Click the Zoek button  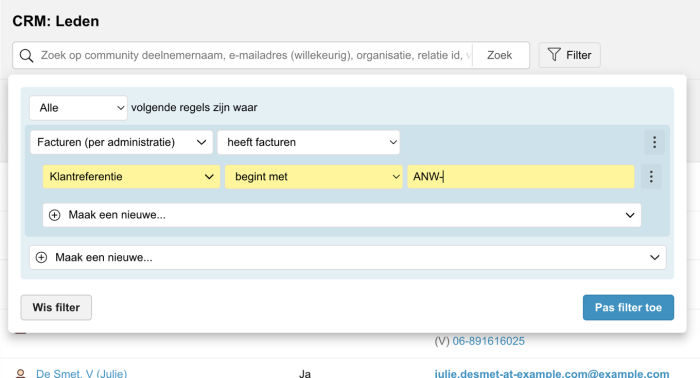click(x=500, y=55)
